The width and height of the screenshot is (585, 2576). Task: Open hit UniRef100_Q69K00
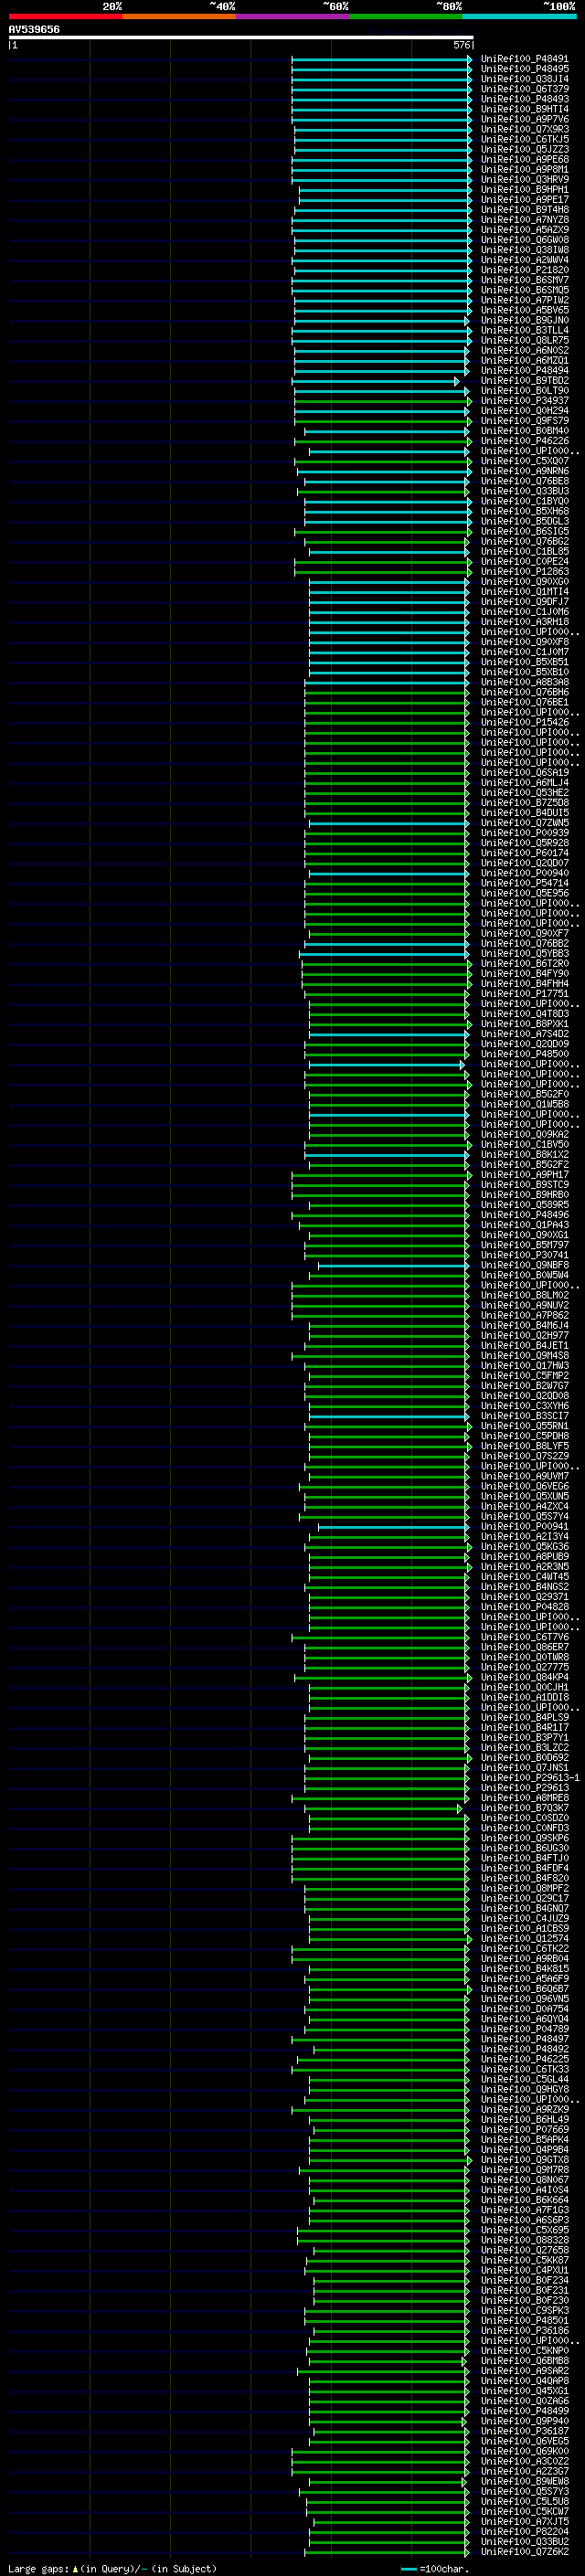[x=525, y=2451]
